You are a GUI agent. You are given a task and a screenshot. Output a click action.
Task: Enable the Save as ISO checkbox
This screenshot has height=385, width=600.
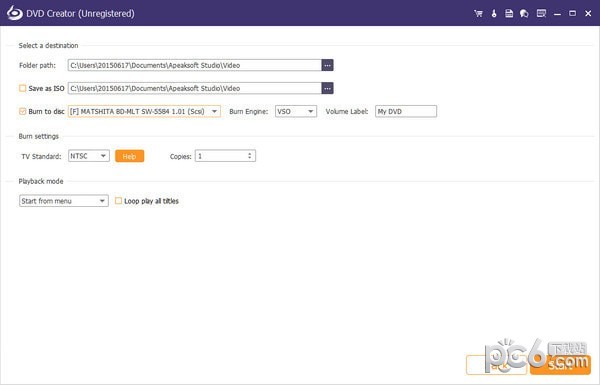pos(23,88)
